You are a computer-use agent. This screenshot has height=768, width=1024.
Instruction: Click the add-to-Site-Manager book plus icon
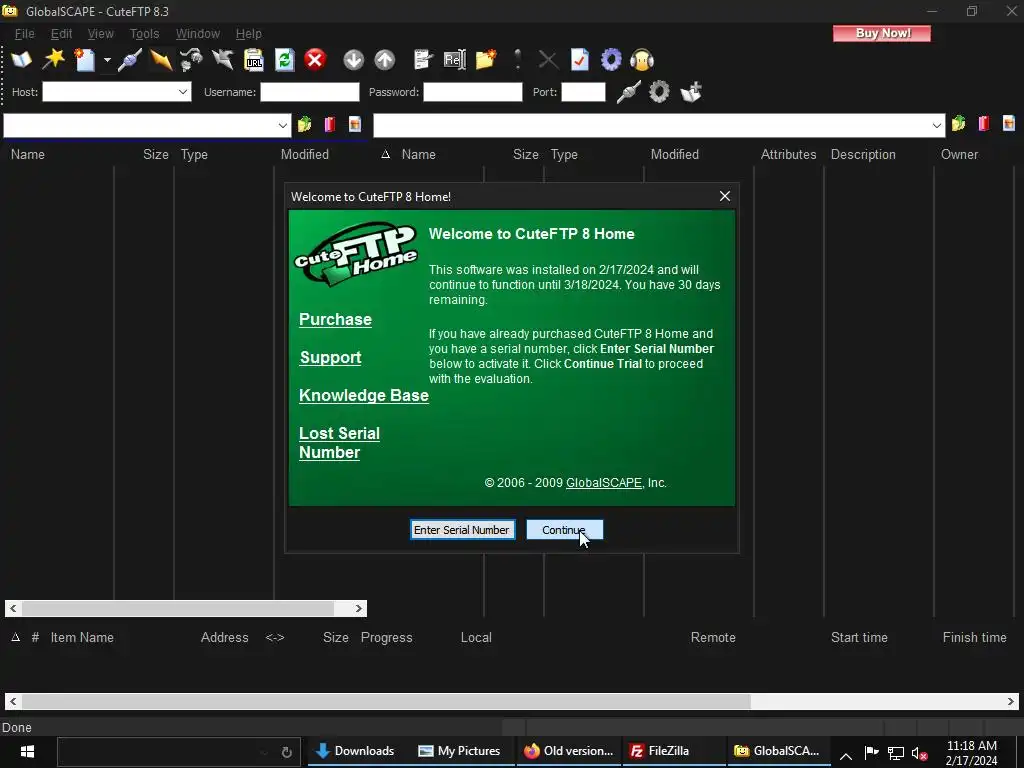691,92
